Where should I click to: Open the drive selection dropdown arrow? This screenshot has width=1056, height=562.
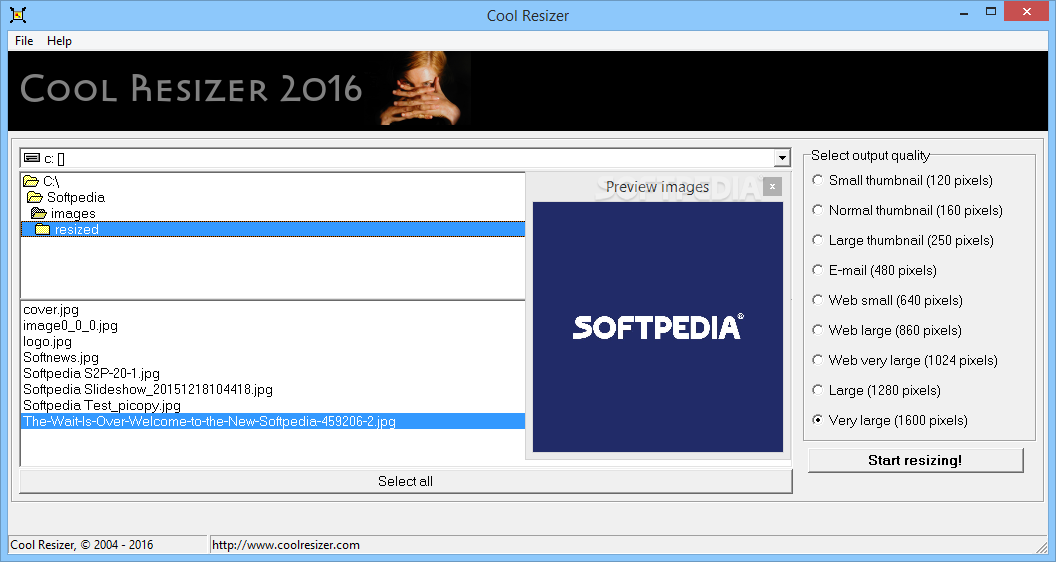(781, 158)
